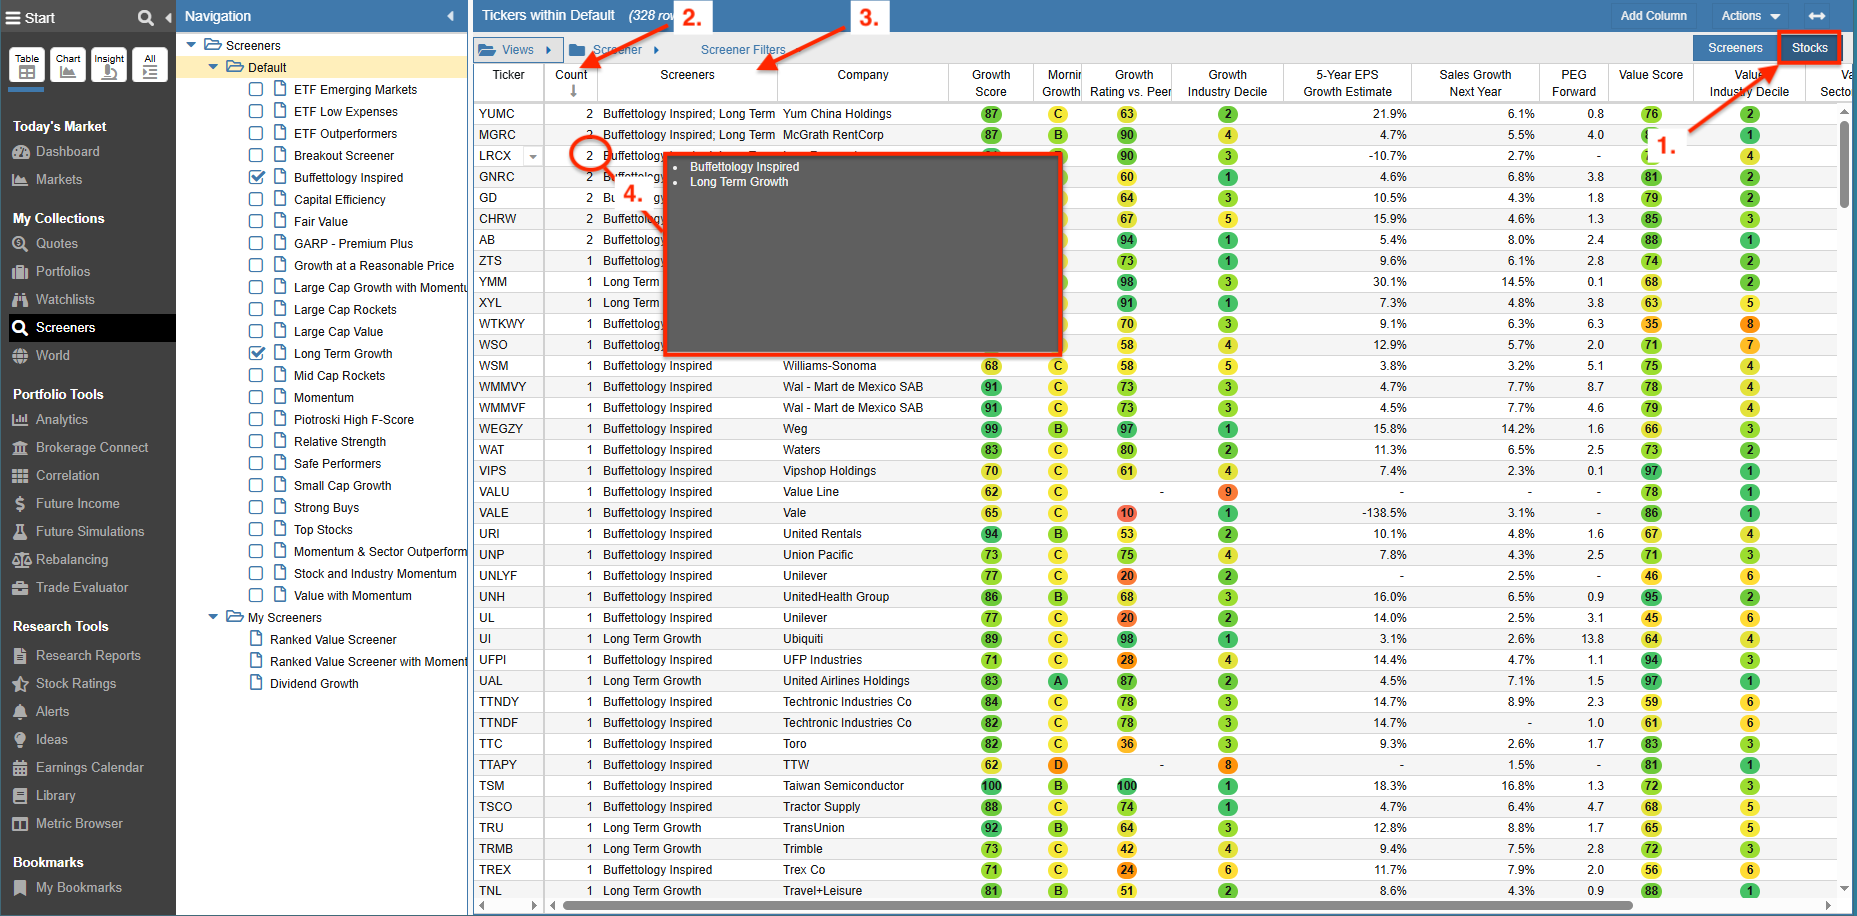Viewport: 1857px width, 916px height.
Task: Check the Large Cap Rockets screener
Action: [x=257, y=309]
